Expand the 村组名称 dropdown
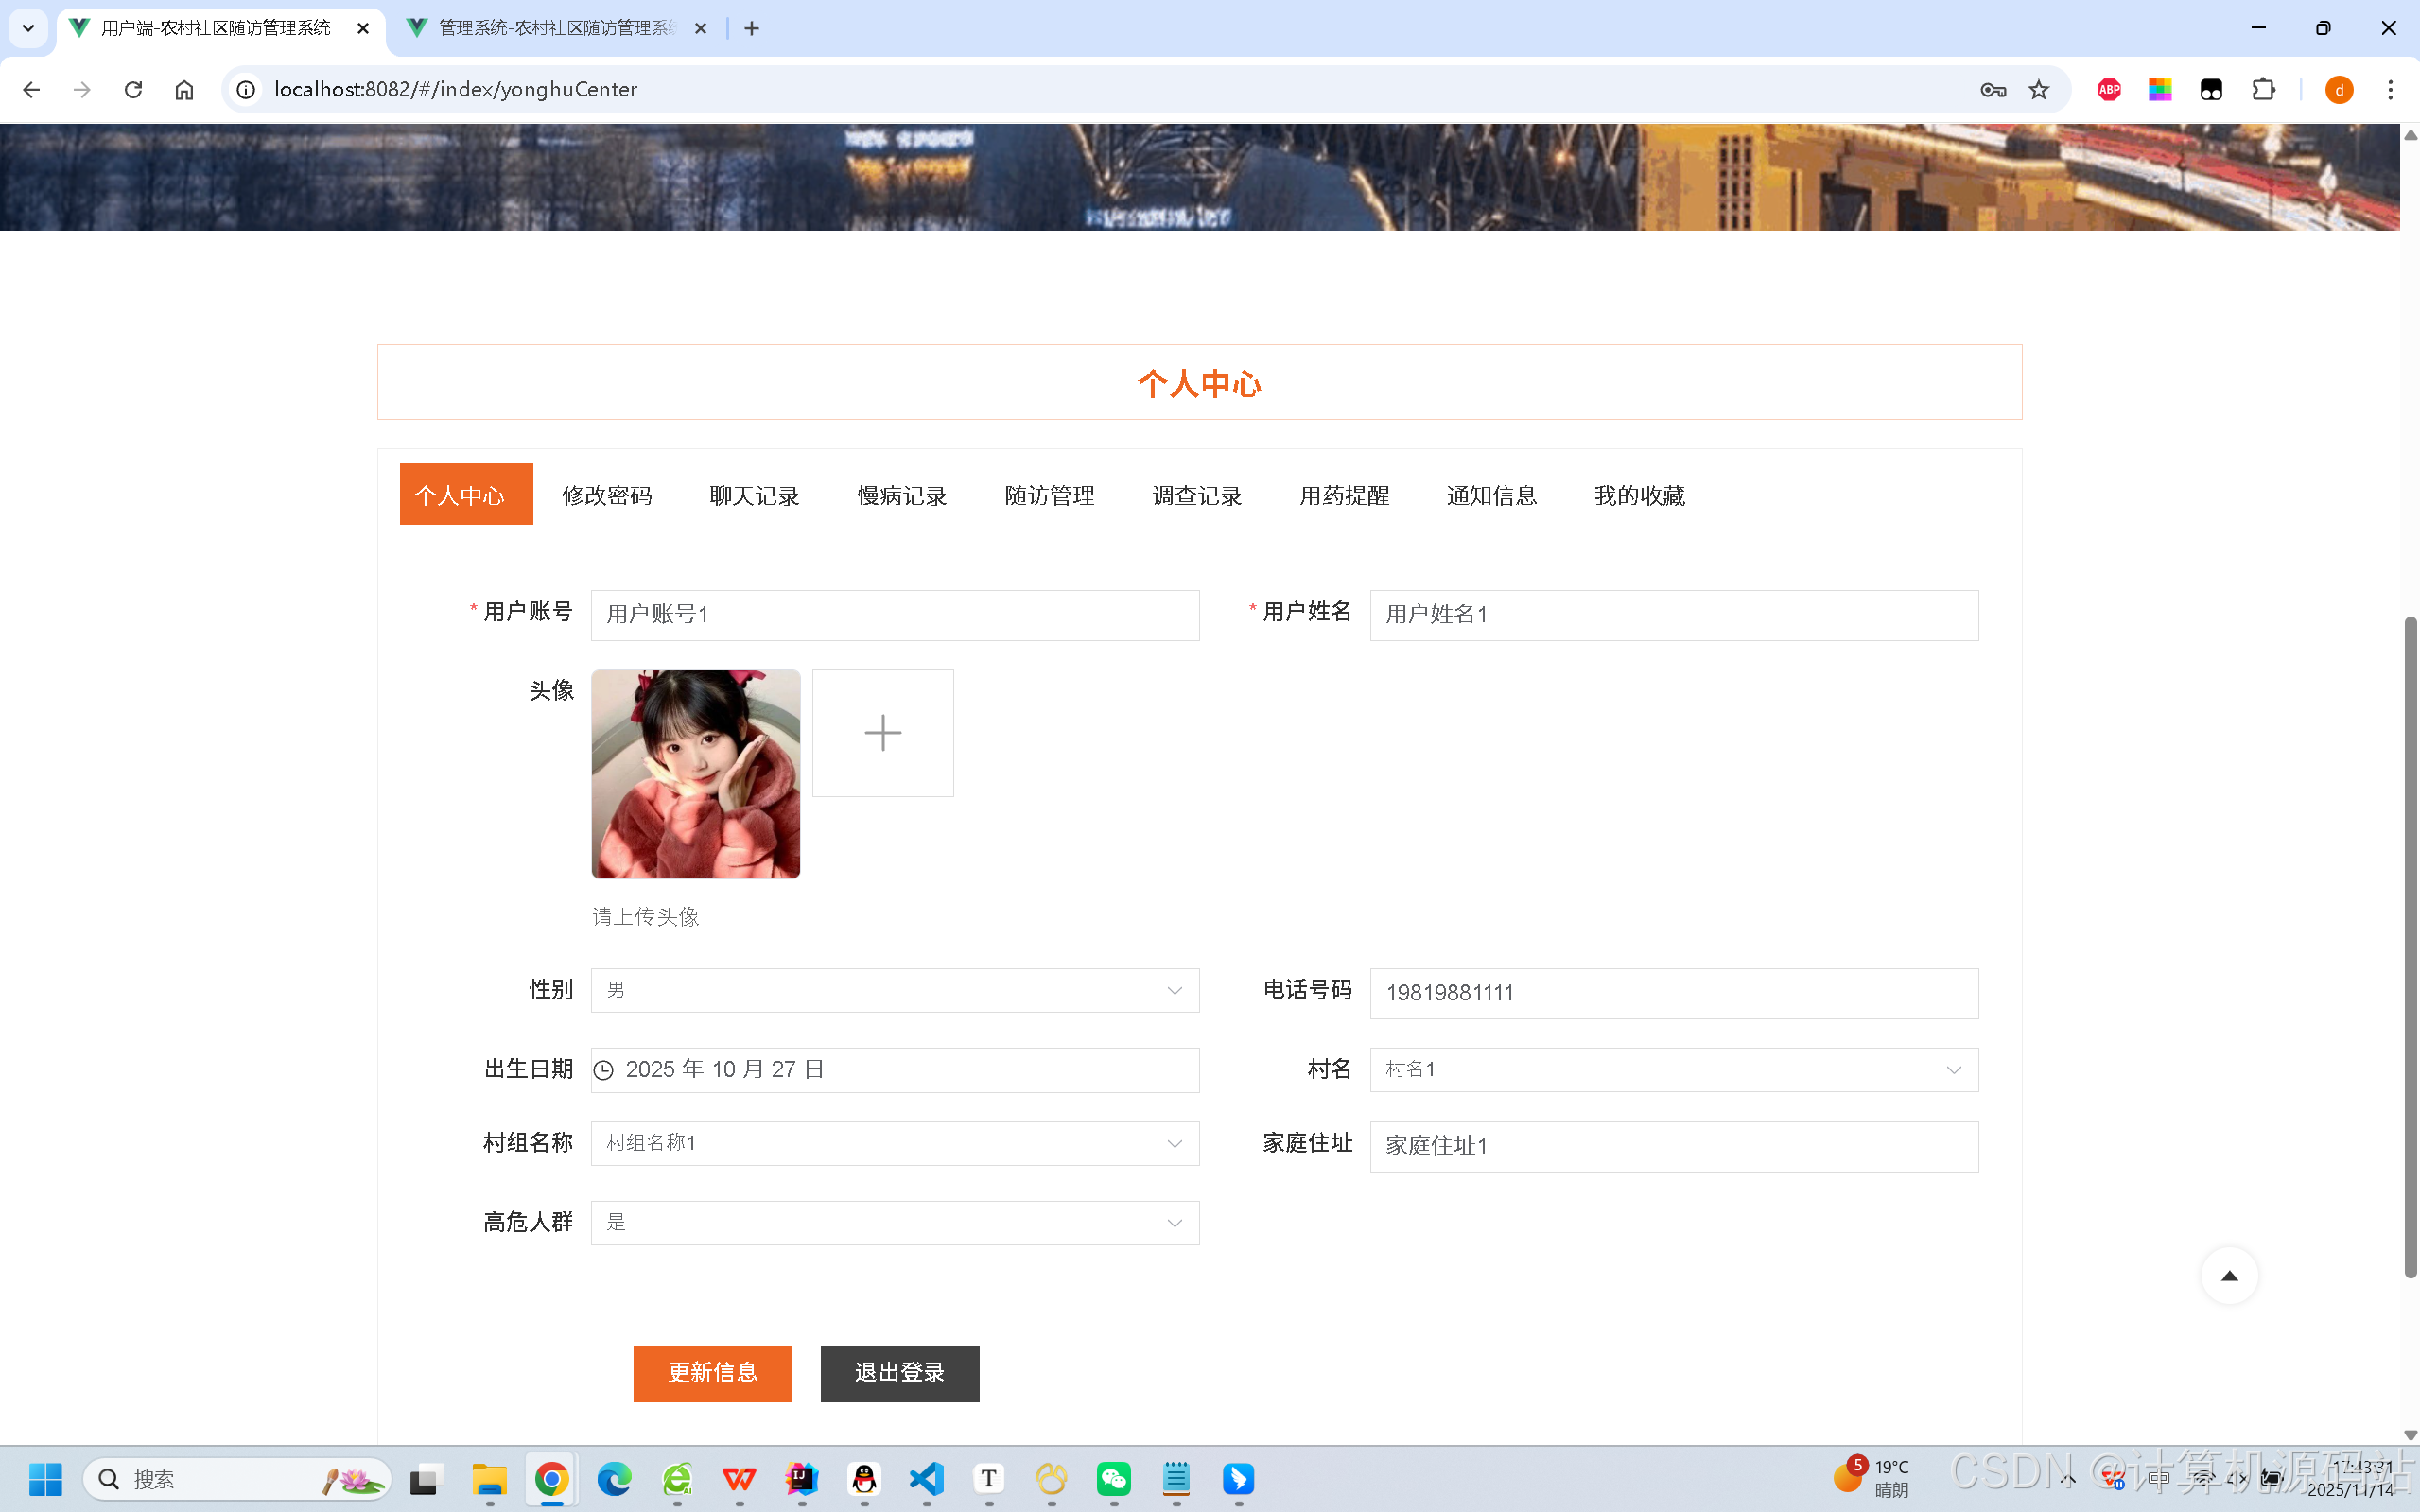 895,1143
